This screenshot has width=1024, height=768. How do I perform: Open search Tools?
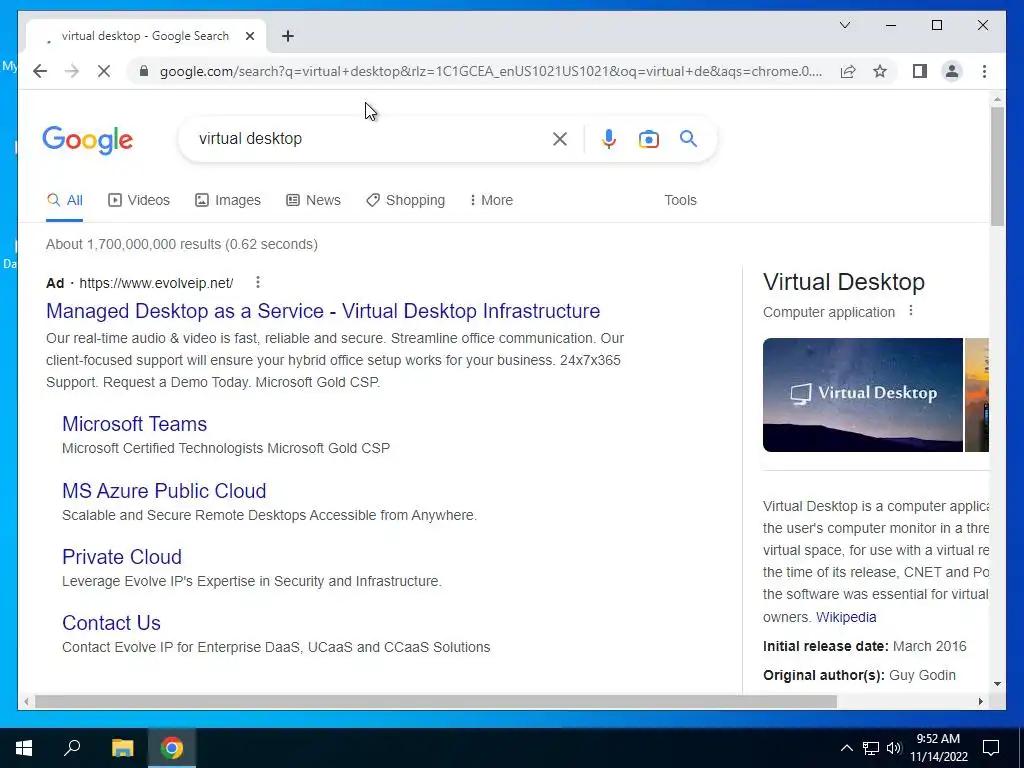click(x=680, y=200)
